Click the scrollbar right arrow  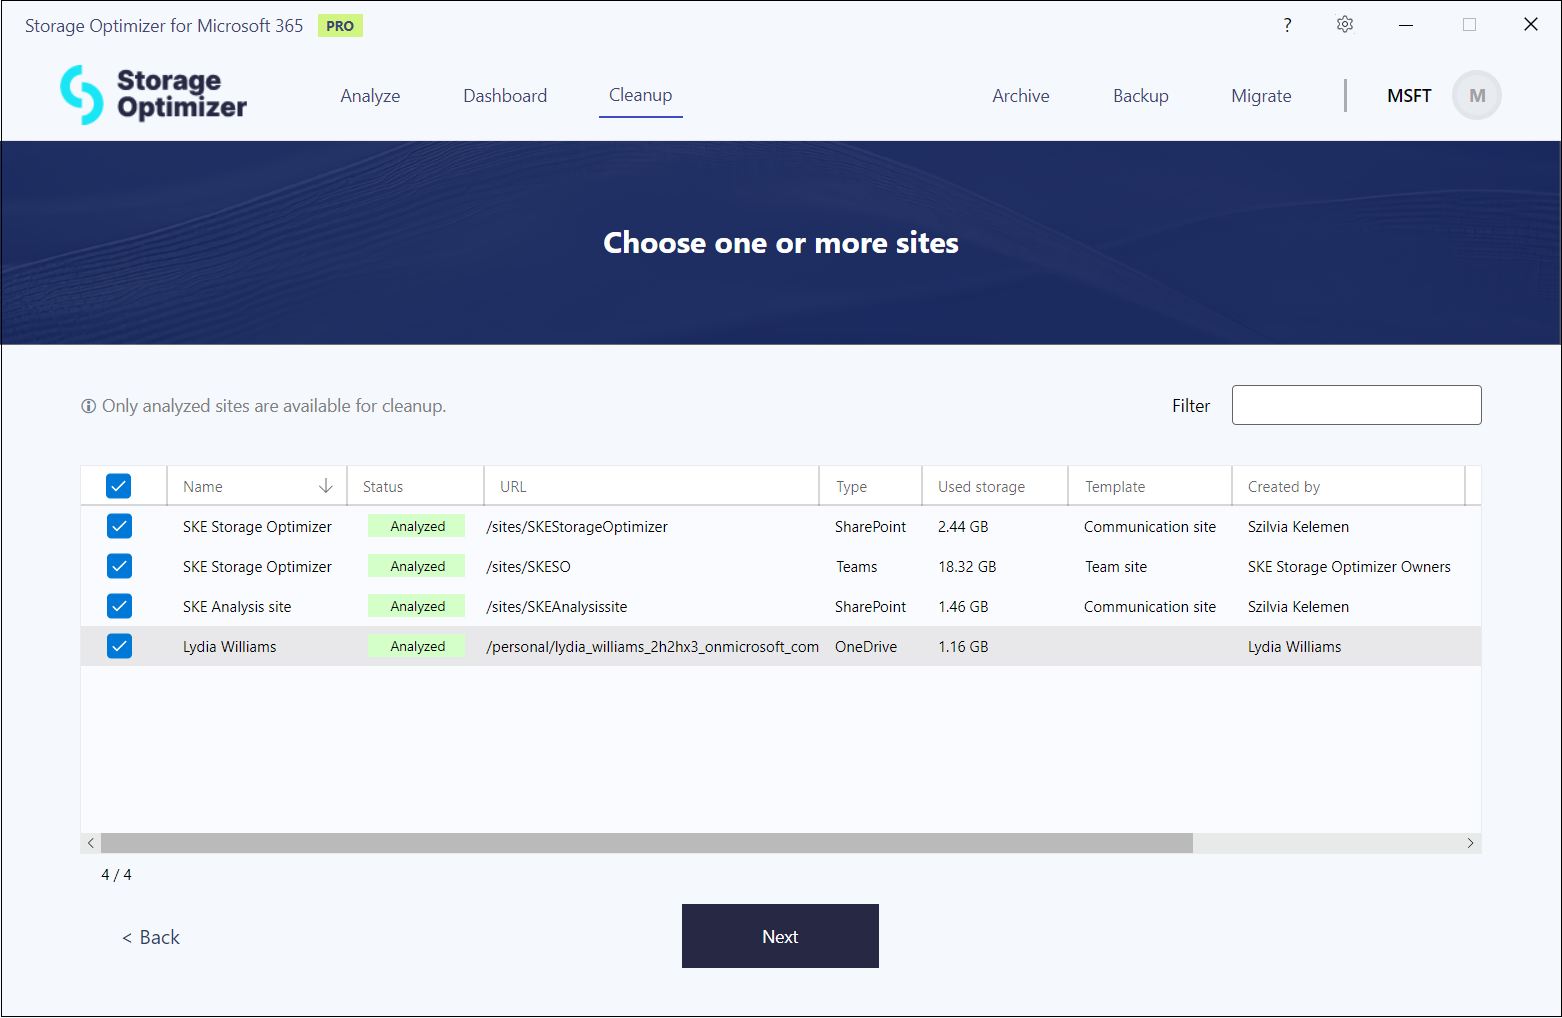(1470, 843)
